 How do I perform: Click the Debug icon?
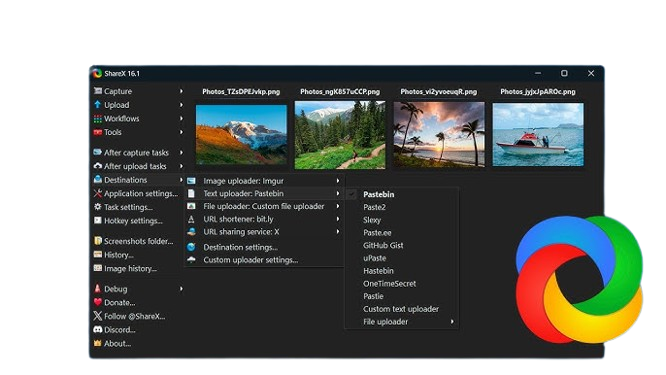click(x=98, y=288)
